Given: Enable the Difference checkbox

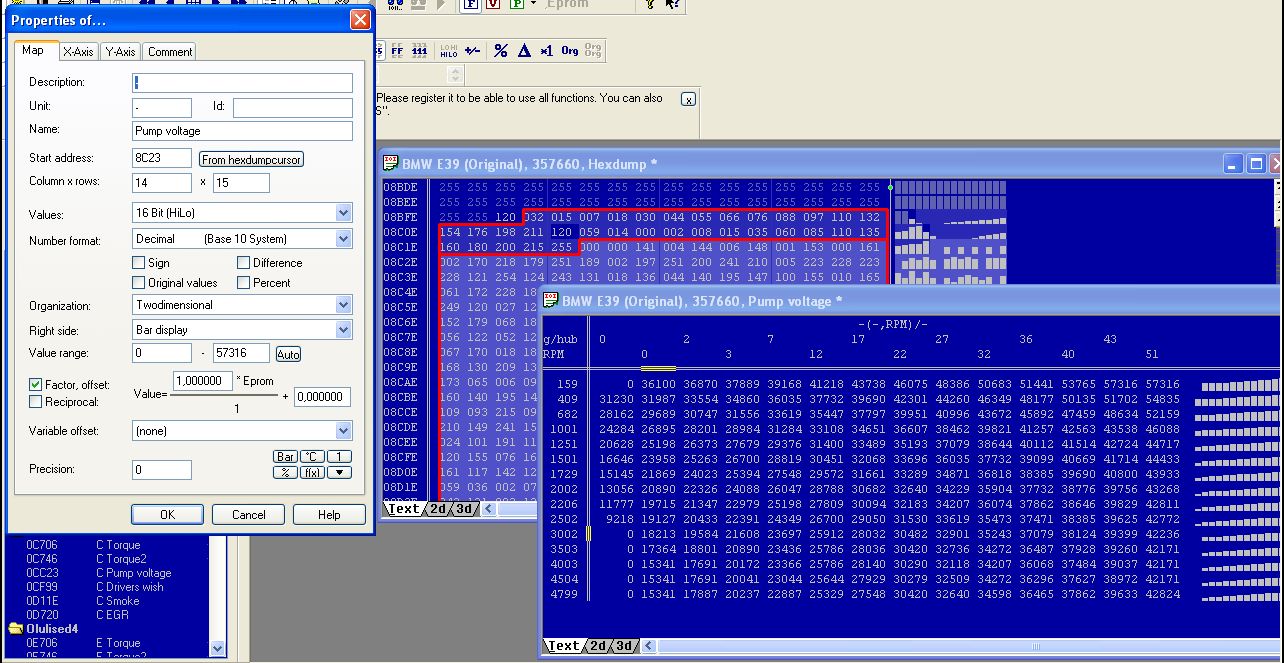Looking at the screenshot, I should [x=243, y=263].
